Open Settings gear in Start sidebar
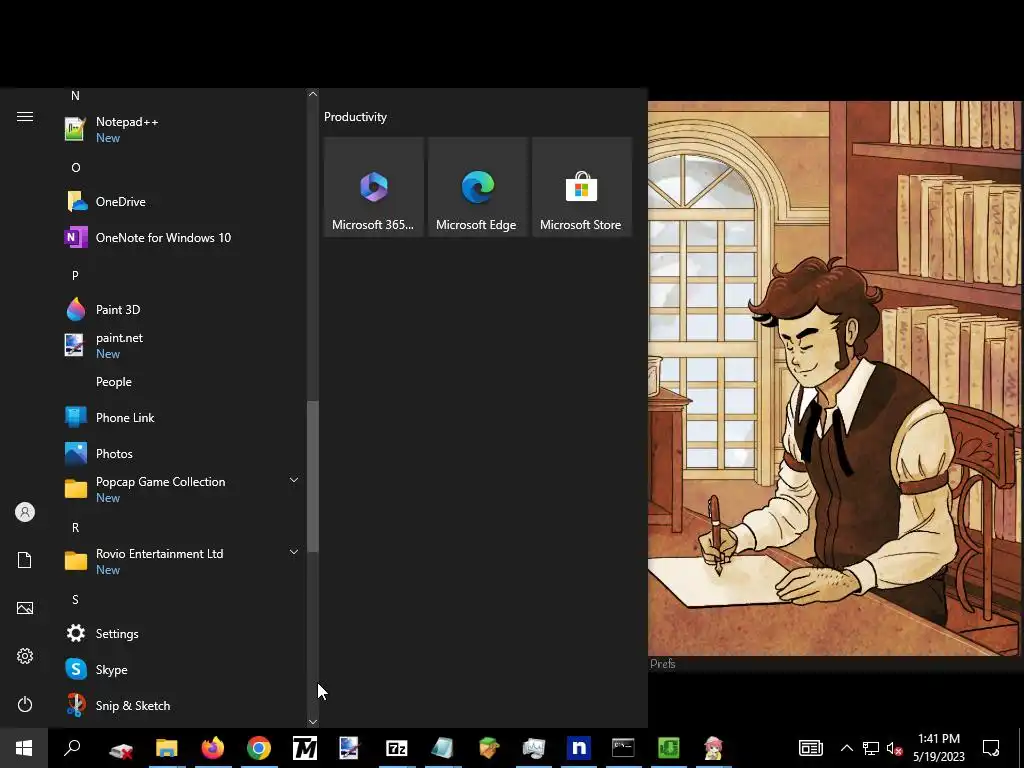The height and width of the screenshot is (768, 1024). (x=25, y=656)
